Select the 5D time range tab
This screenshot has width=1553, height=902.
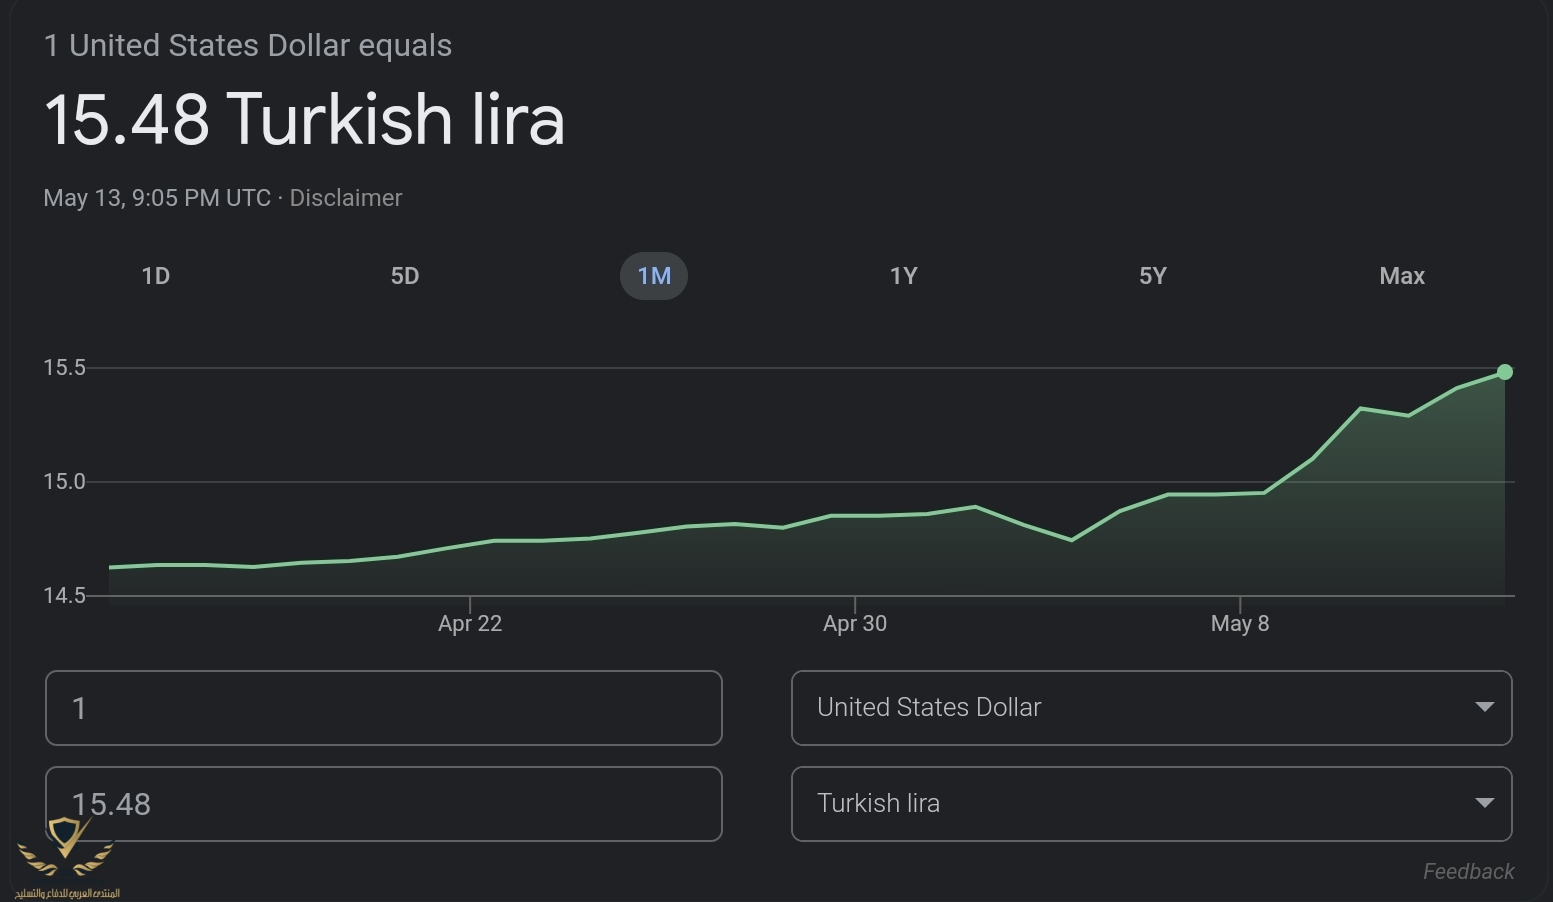404,276
